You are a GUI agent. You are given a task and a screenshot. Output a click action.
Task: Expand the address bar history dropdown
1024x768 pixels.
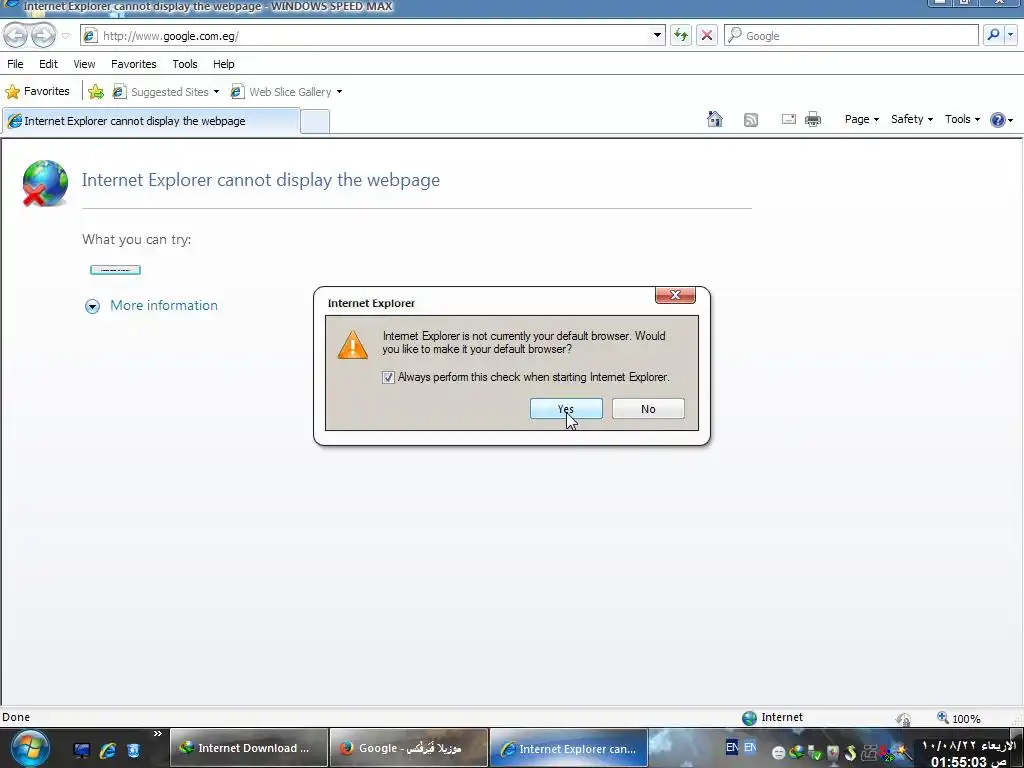tap(657, 35)
